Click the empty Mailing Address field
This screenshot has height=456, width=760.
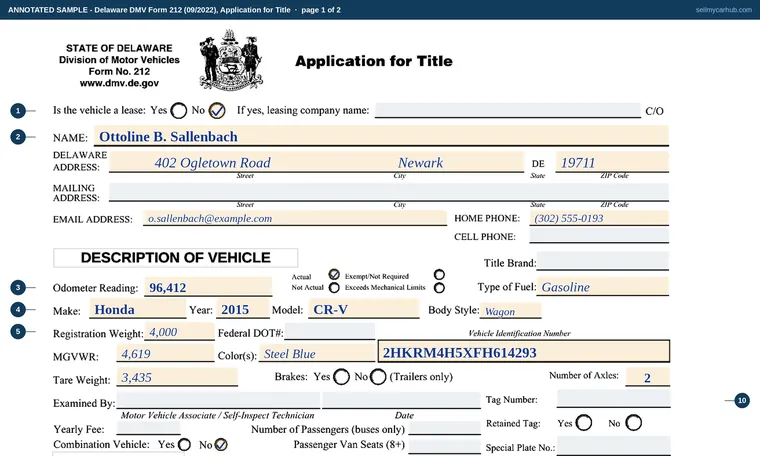point(389,192)
